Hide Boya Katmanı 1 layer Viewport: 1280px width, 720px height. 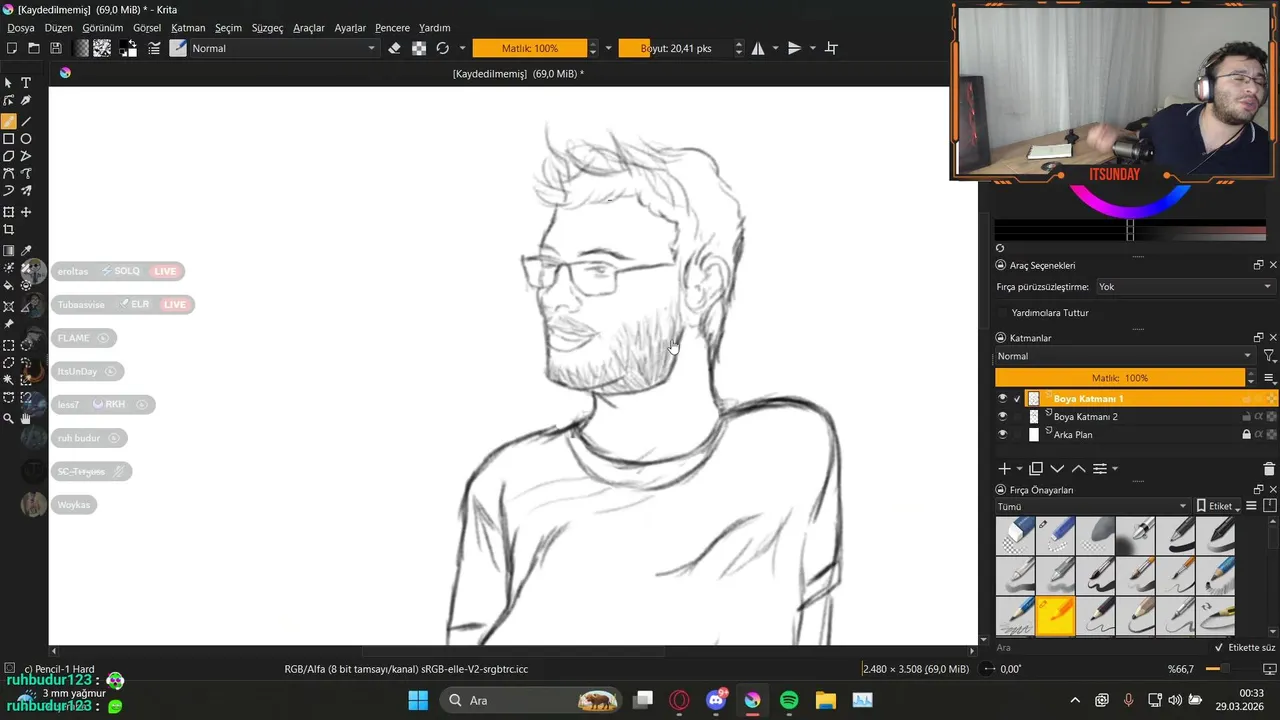[x=1003, y=399]
